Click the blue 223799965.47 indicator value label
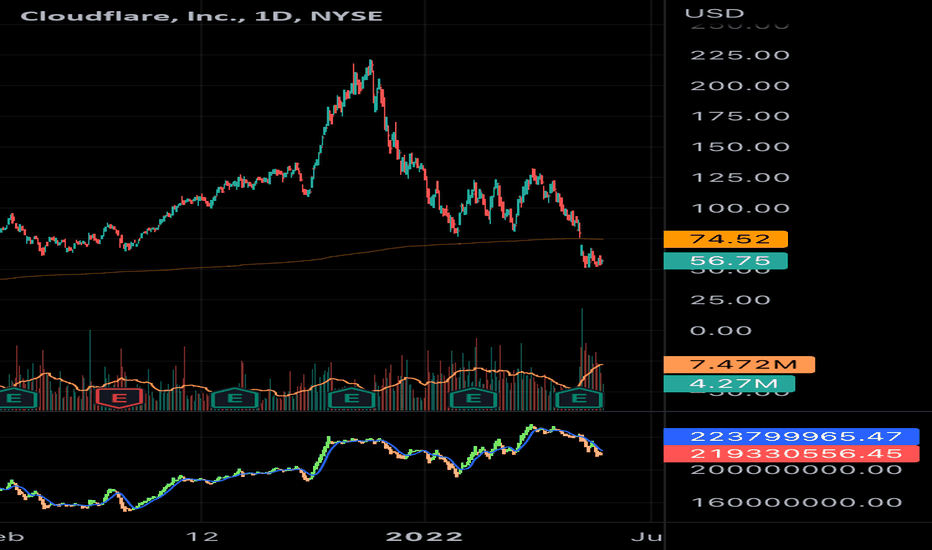This screenshot has width=932, height=550. (791, 436)
